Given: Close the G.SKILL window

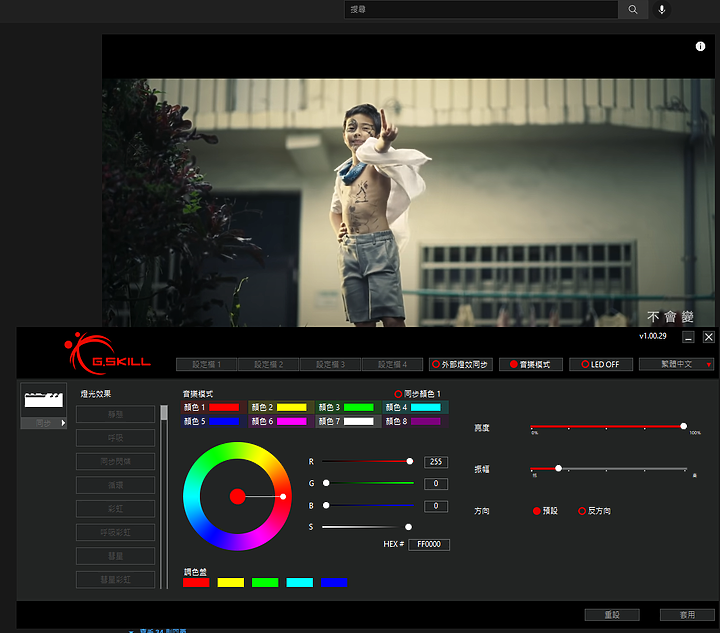Looking at the screenshot, I should [x=709, y=337].
